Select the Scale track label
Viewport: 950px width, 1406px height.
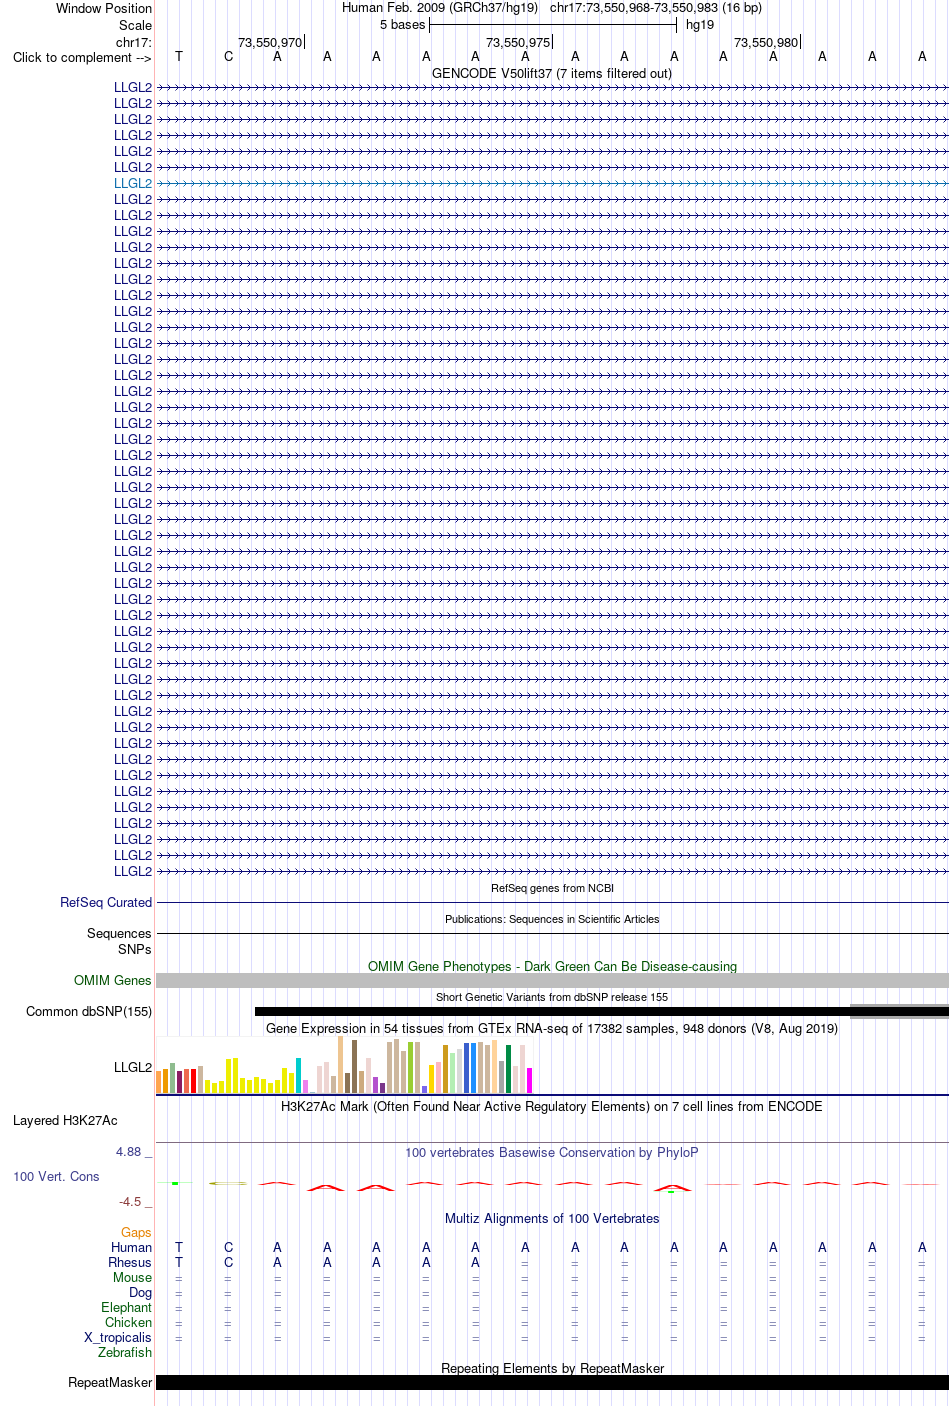pos(135,25)
